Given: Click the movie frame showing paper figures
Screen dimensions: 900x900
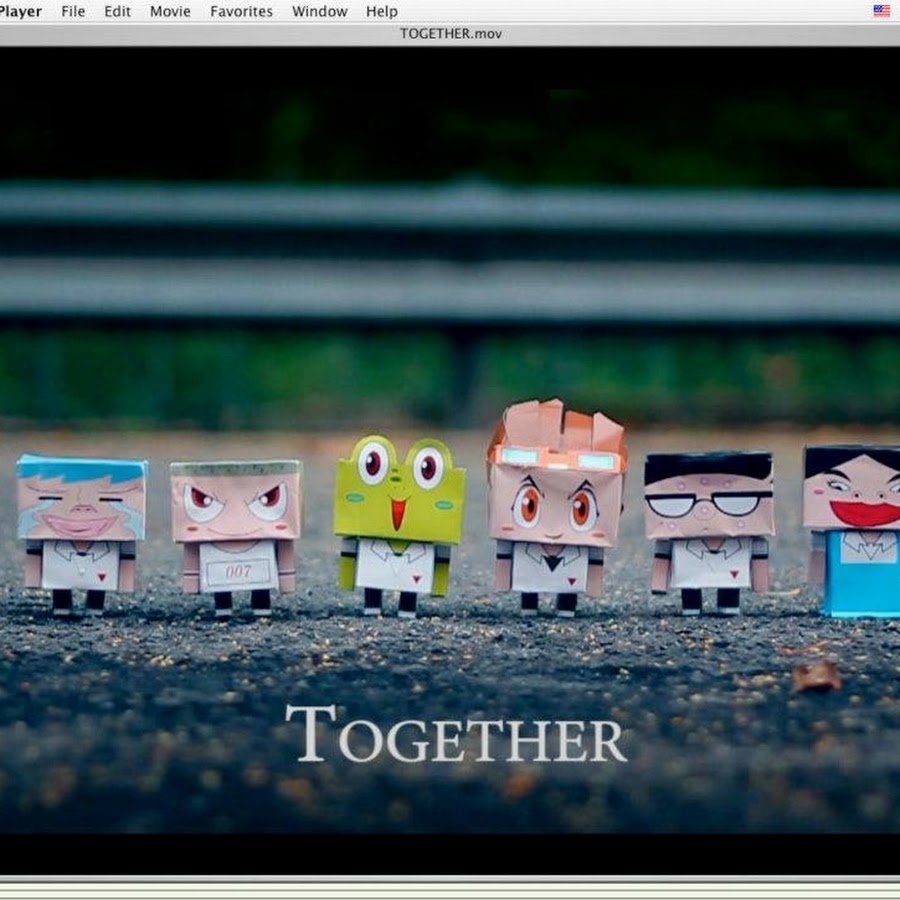Looking at the screenshot, I should tap(450, 460).
